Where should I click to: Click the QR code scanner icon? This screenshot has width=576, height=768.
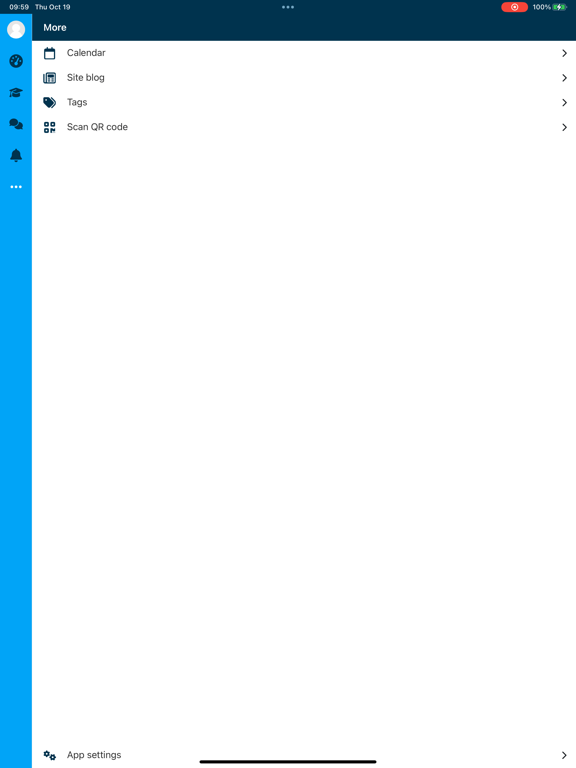pyautogui.click(x=49, y=127)
